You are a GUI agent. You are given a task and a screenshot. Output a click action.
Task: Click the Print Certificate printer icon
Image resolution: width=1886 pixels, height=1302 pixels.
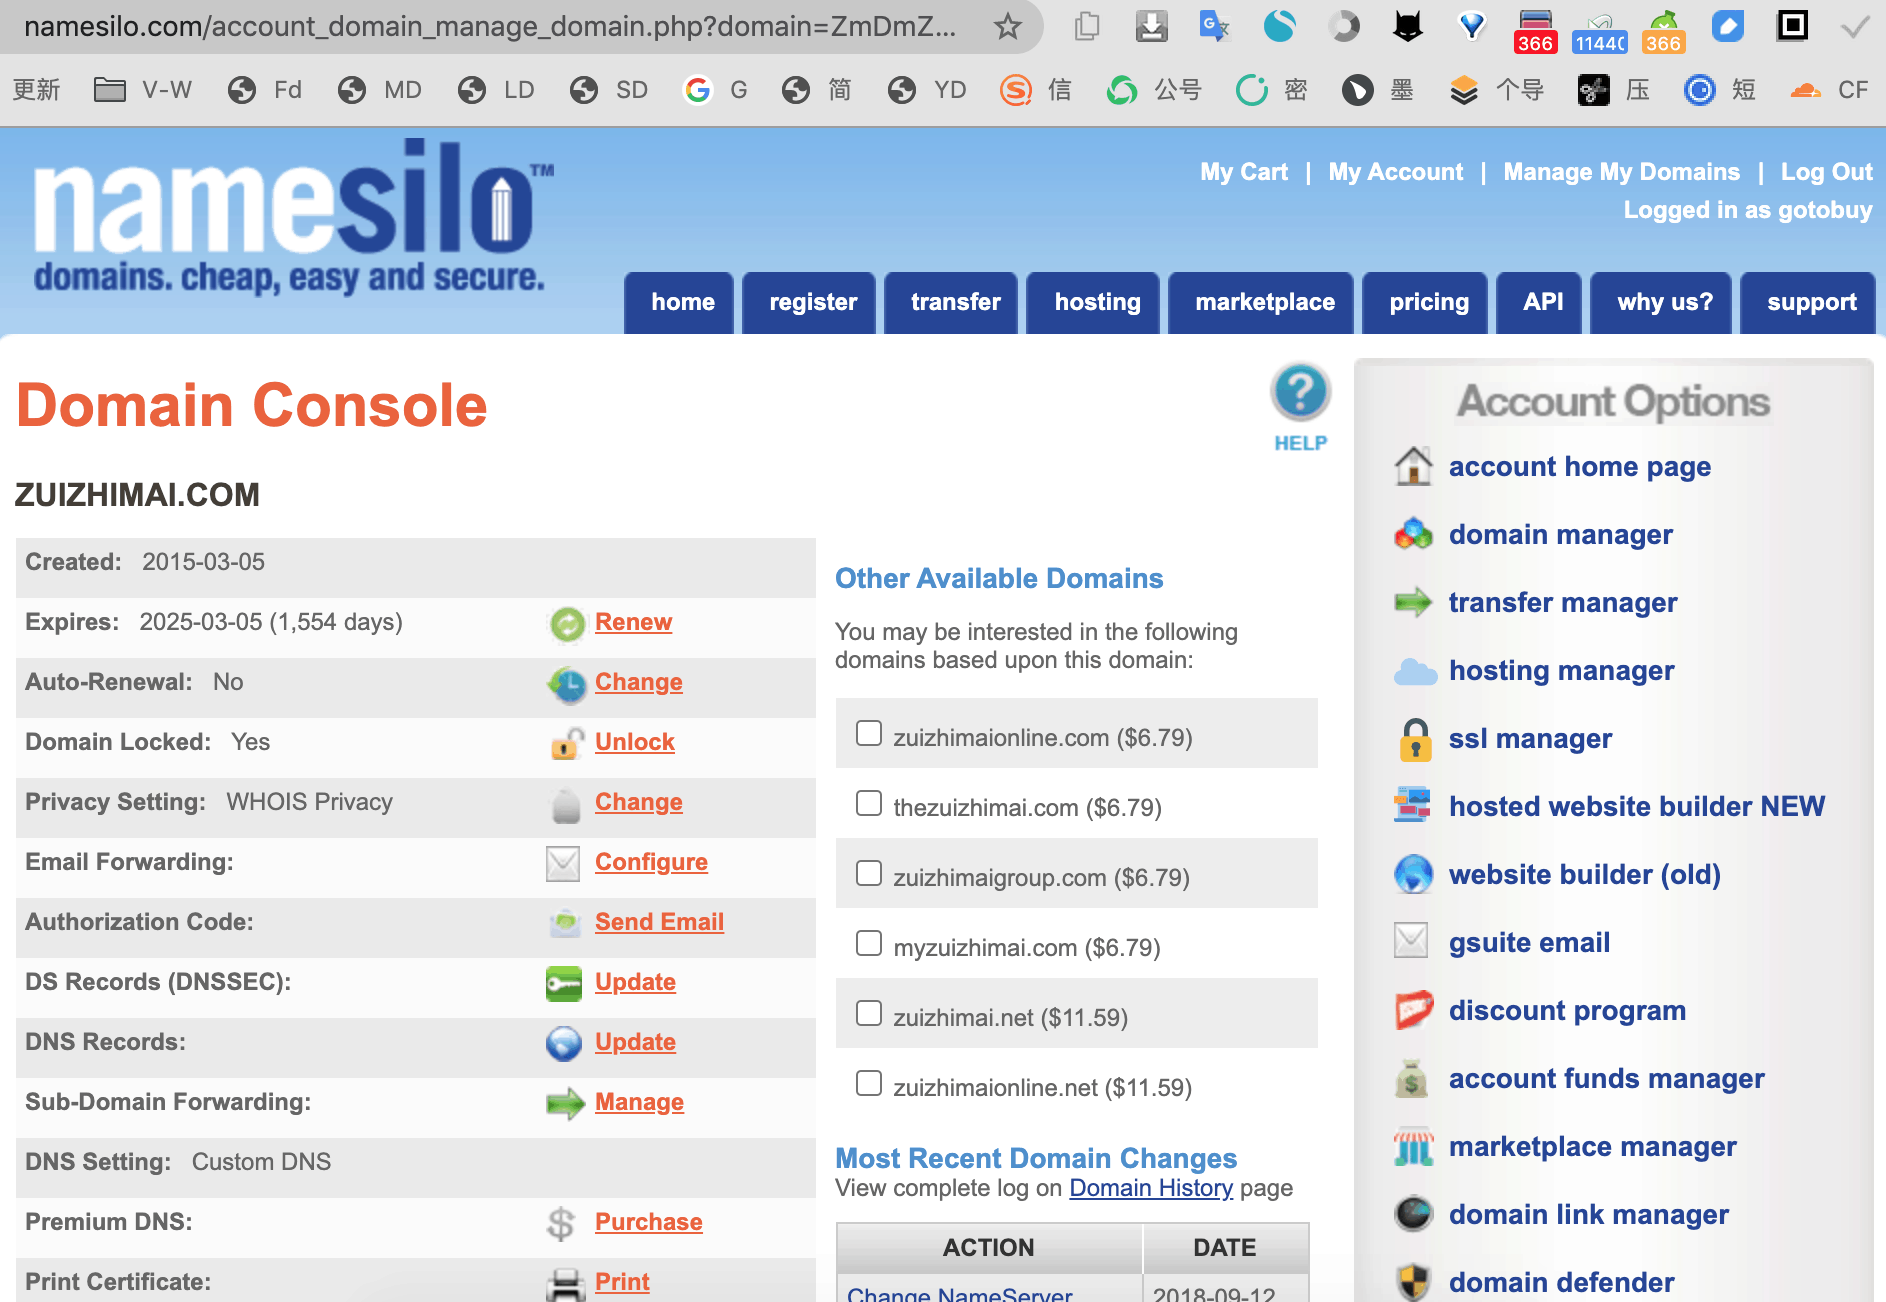tap(566, 1284)
